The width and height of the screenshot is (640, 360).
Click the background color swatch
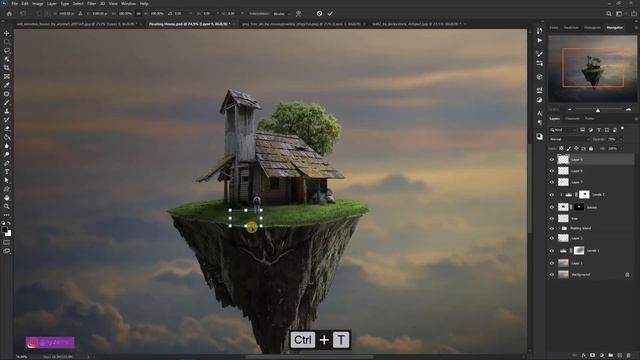click(9, 233)
